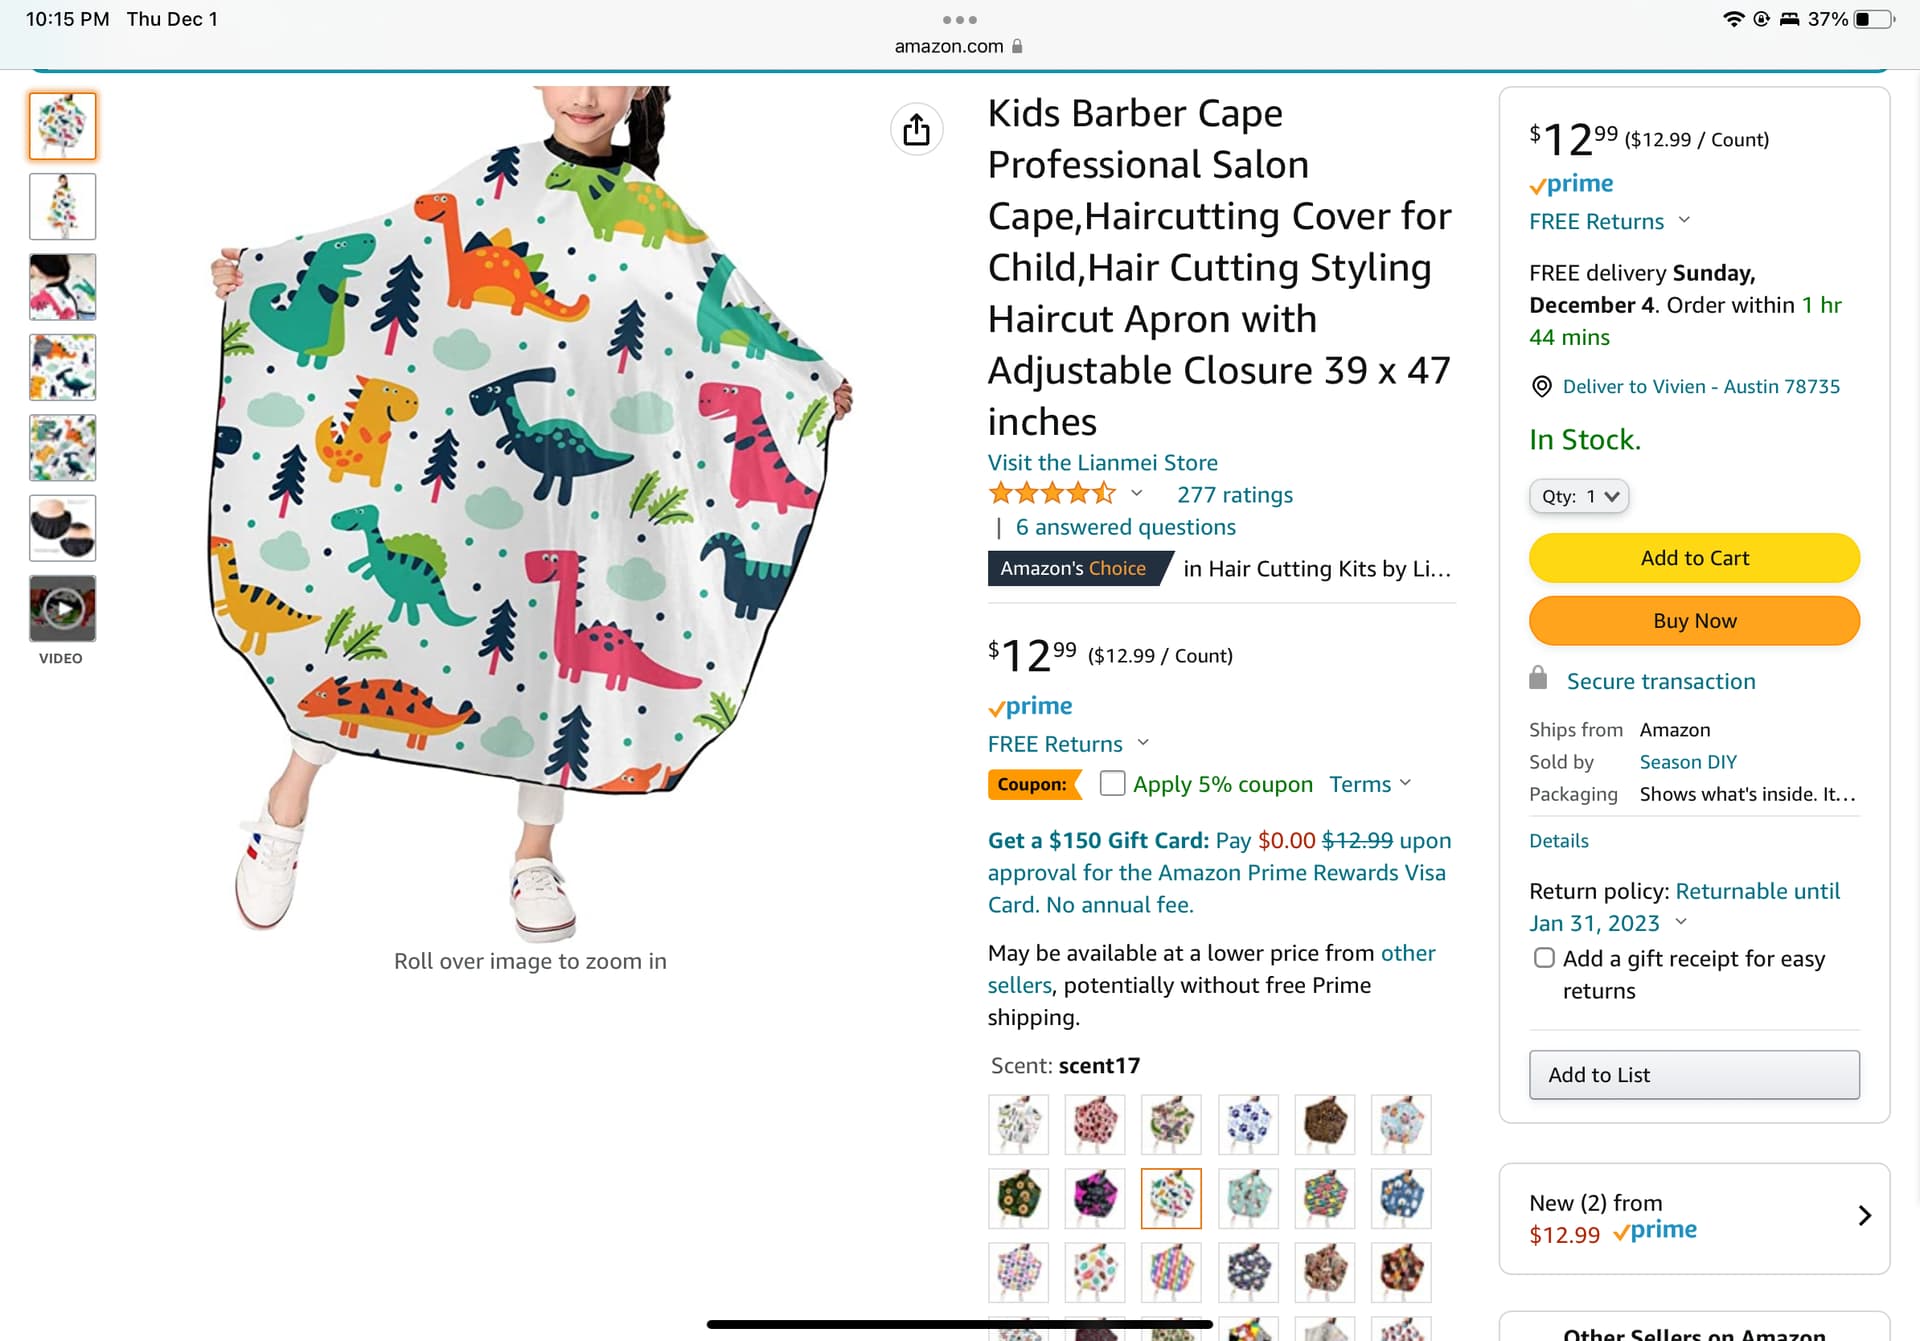Click the location pin delivery icon
1920x1341 pixels.
coord(1541,387)
